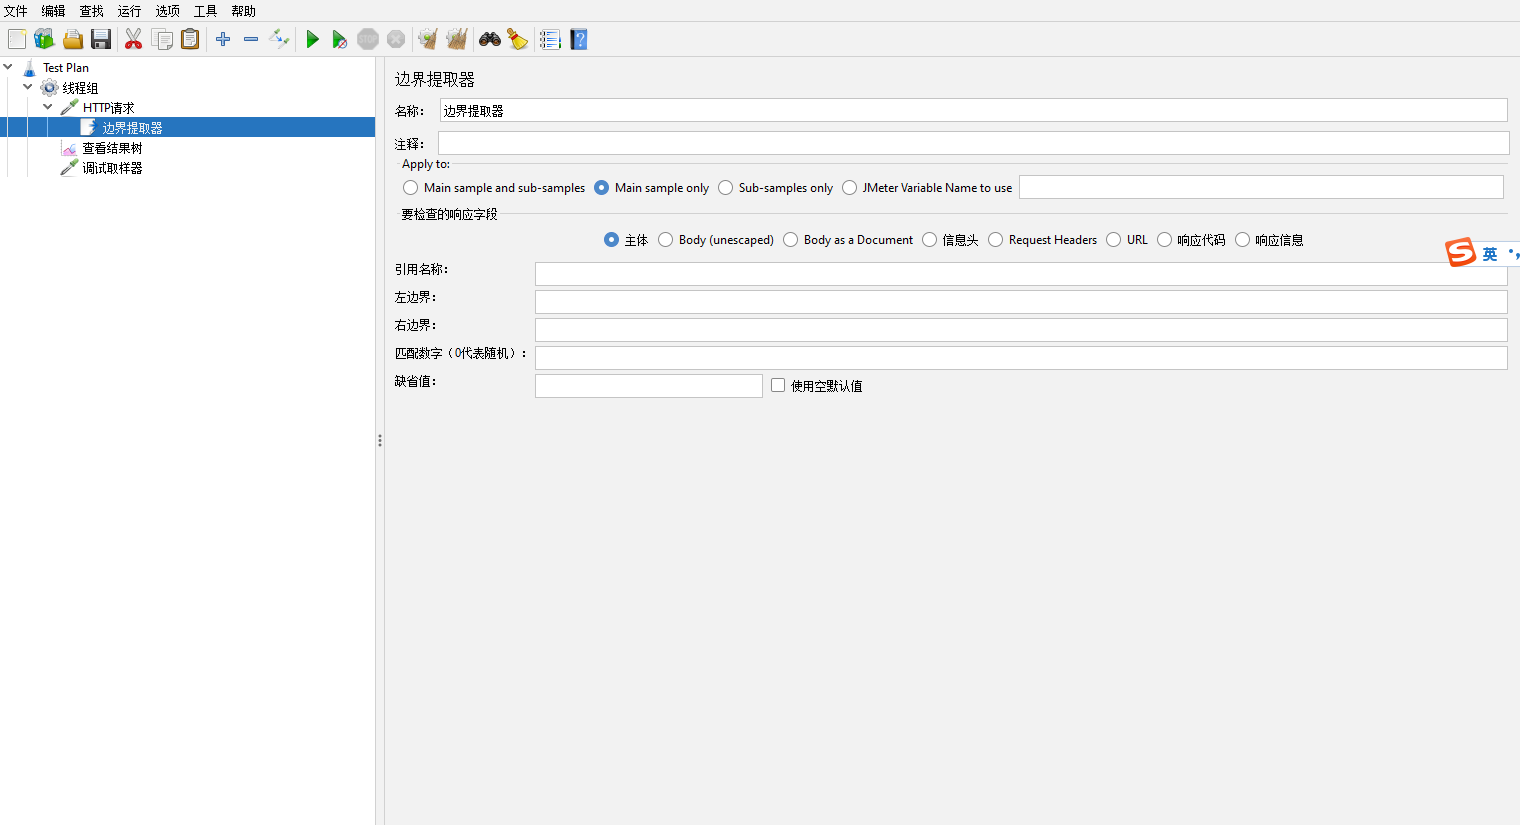The width and height of the screenshot is (1520, 825).
Task: Click the 左边界 input field
Action: point(1021,302)
